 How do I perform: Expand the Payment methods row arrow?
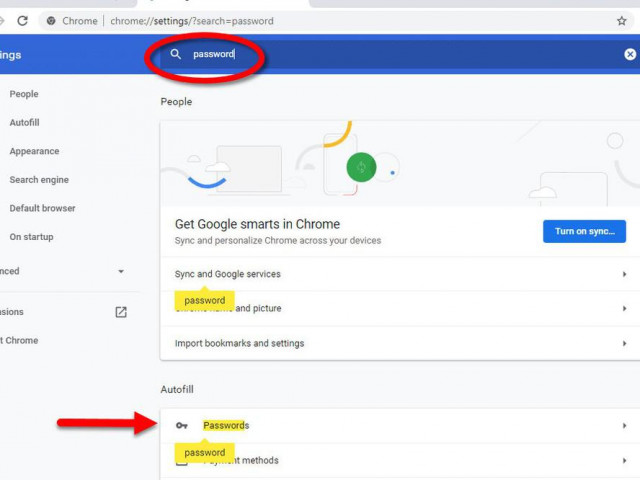click(x=624, y=460)
